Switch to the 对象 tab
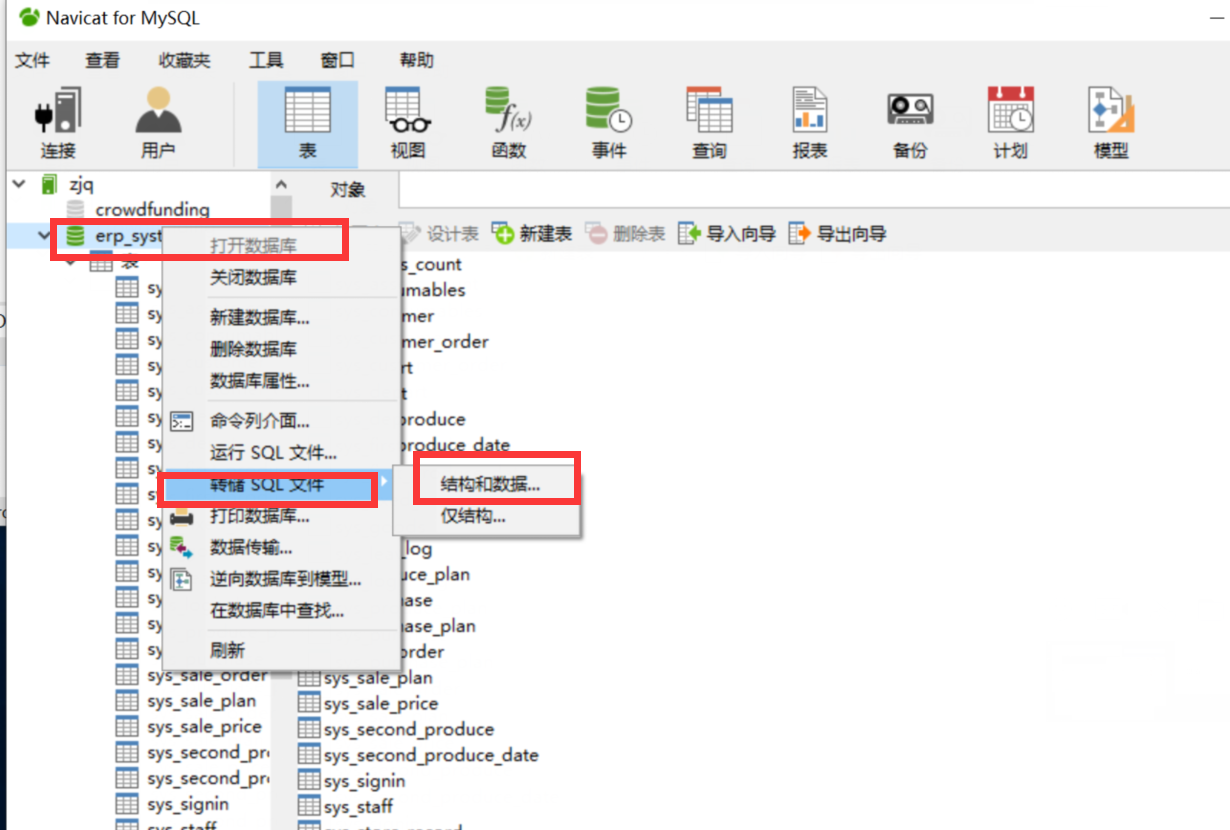The image size is (1230, 830). click(x=347, y=189)
